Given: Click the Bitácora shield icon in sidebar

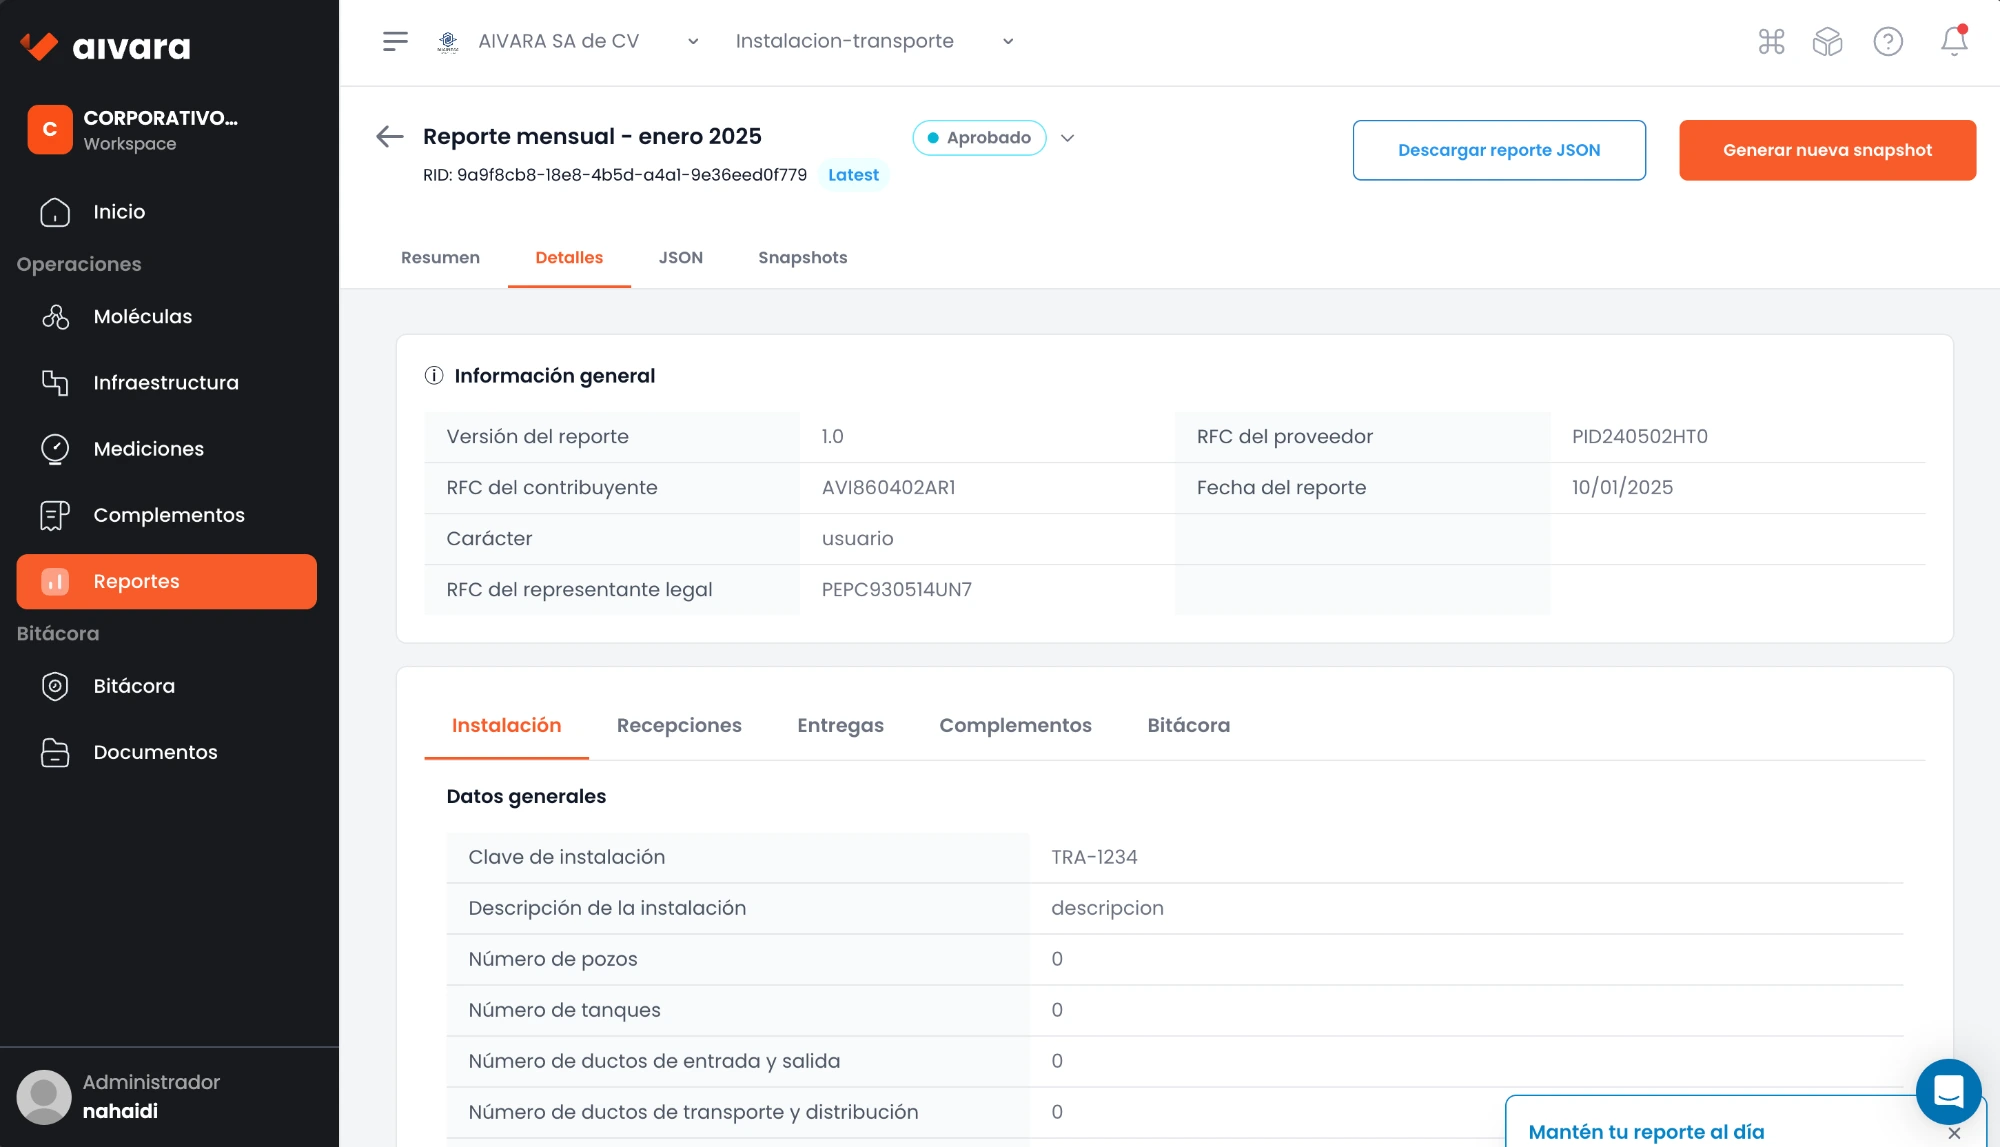Looking at the screenshot, I should pos(55,686).
